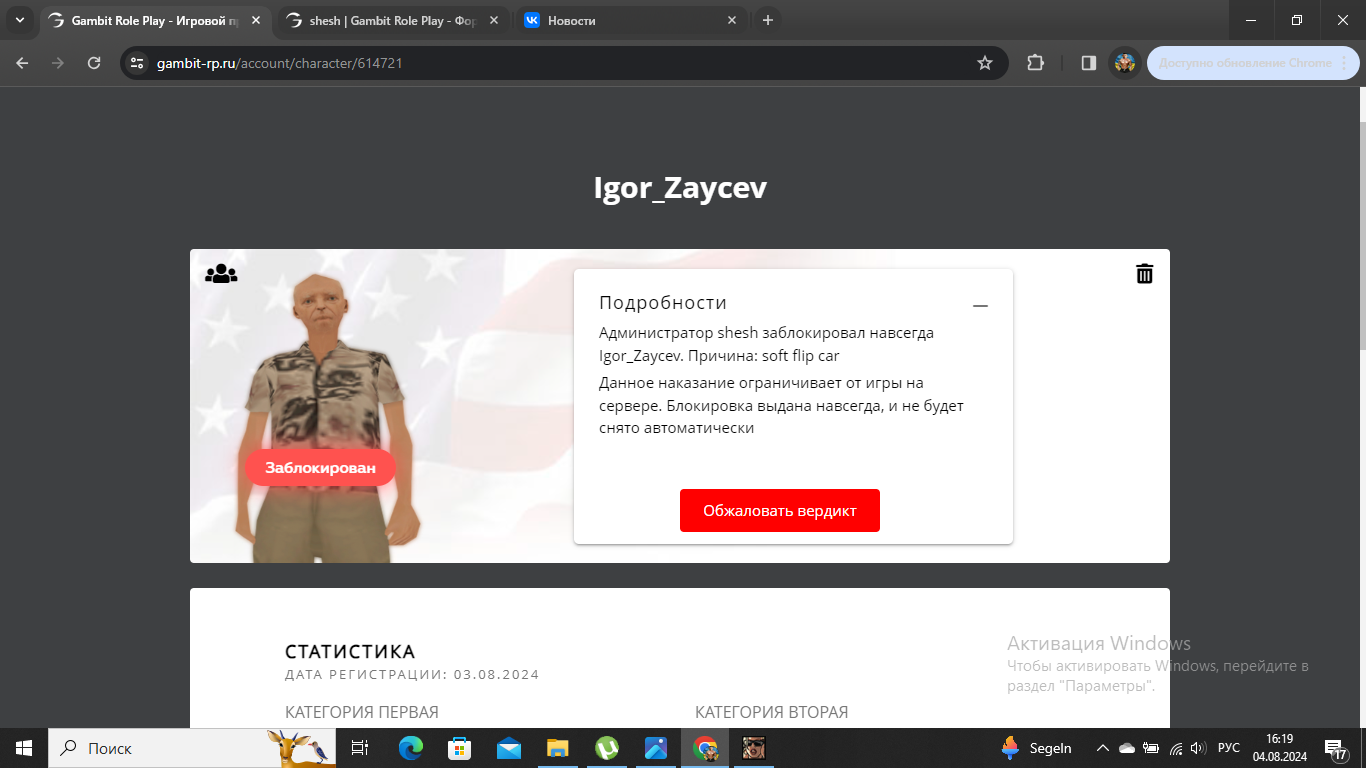1366x768 pixels.
Task: Click the Заблокирован status badge
Action: click(x=320, y=467)
